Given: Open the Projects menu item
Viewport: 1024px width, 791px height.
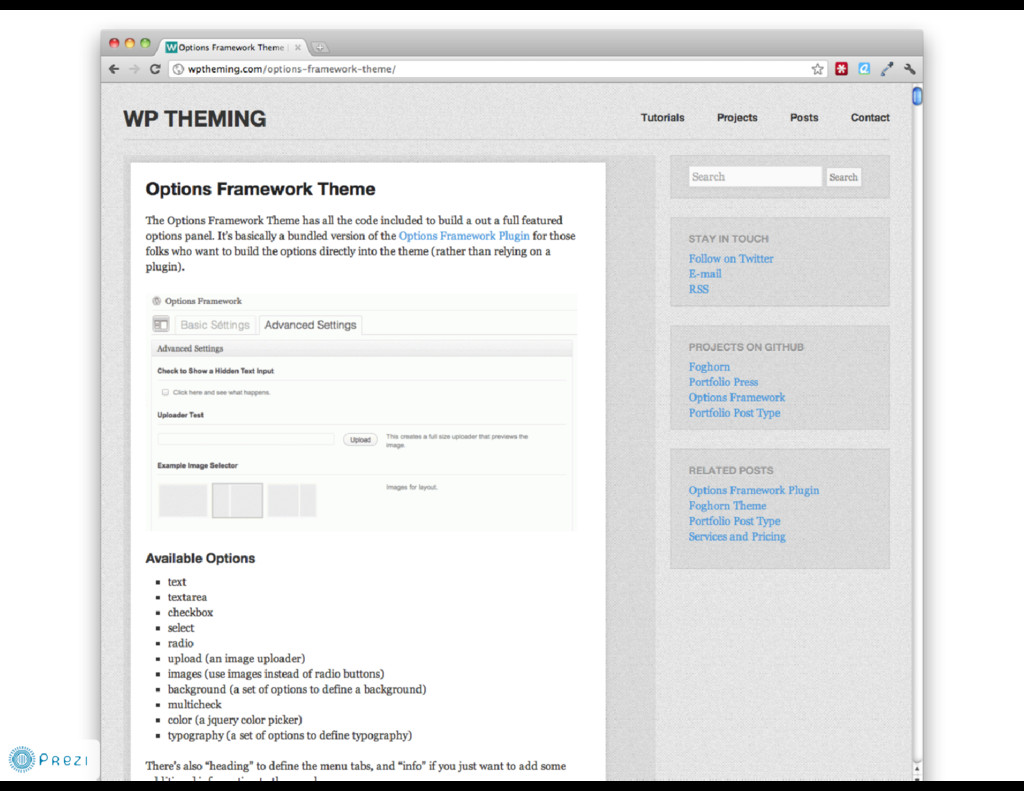Looking at the screenshot, I should point(737,118).
